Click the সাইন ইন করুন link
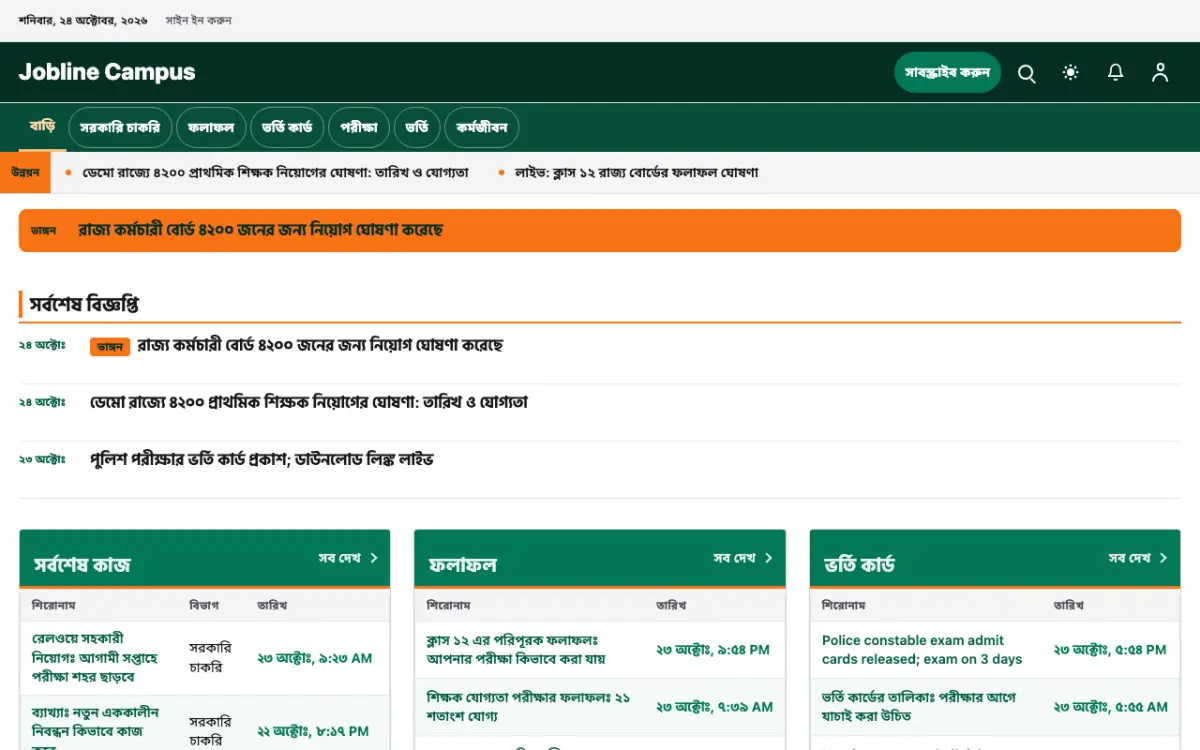 [x=198, y=20]
